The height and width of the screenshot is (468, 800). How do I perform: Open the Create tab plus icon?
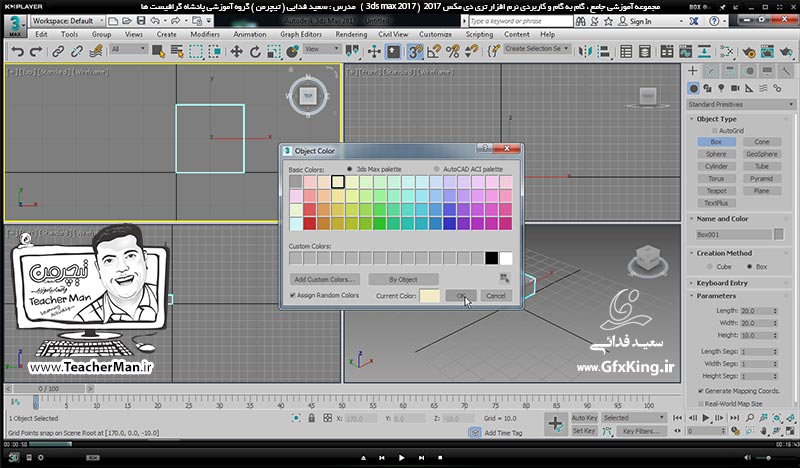click(692, 71)
